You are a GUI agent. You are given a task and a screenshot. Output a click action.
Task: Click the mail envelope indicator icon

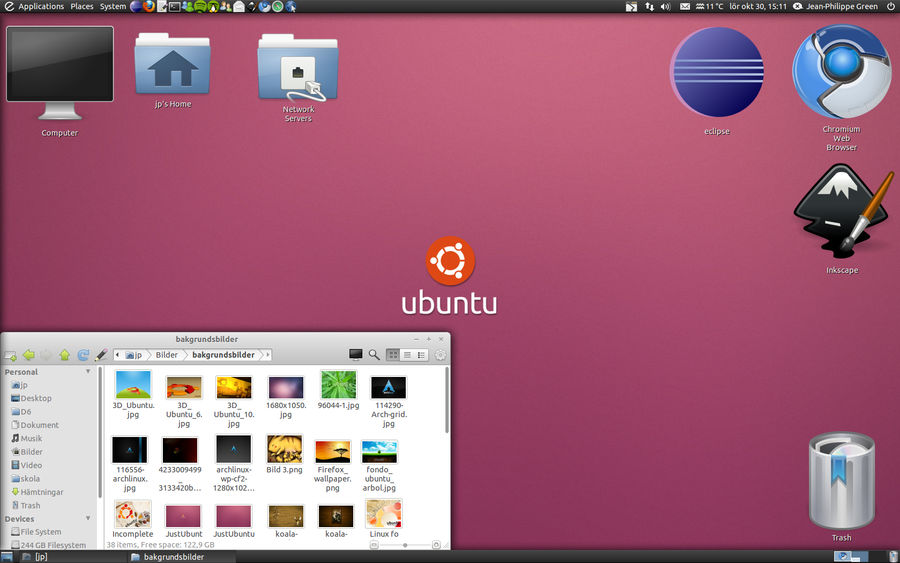coord(685,6)
